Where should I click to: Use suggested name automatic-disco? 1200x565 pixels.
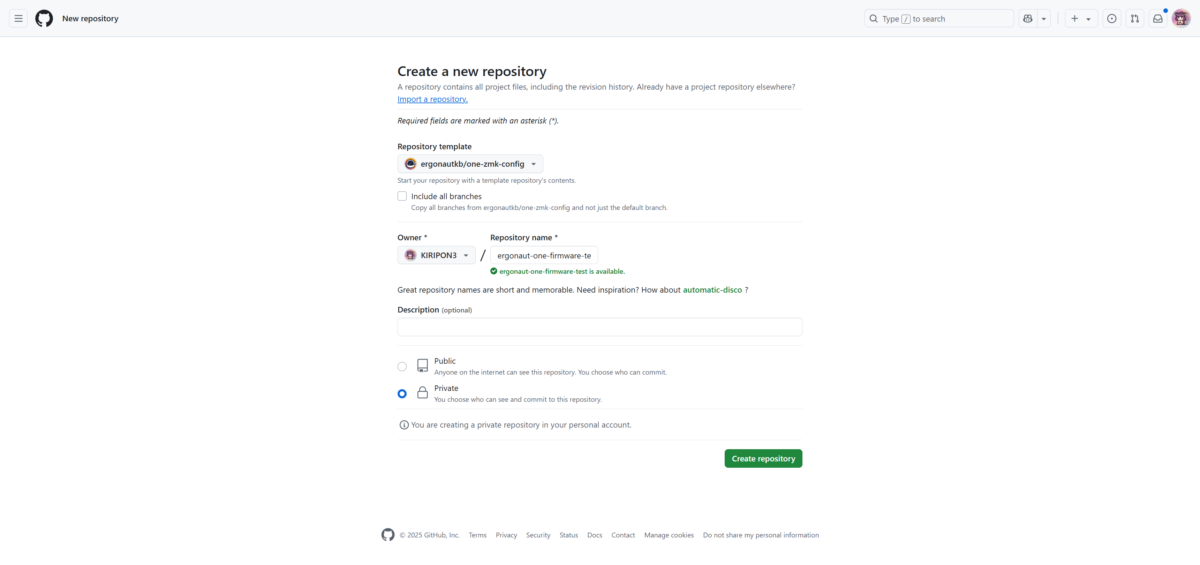point(712,290)
